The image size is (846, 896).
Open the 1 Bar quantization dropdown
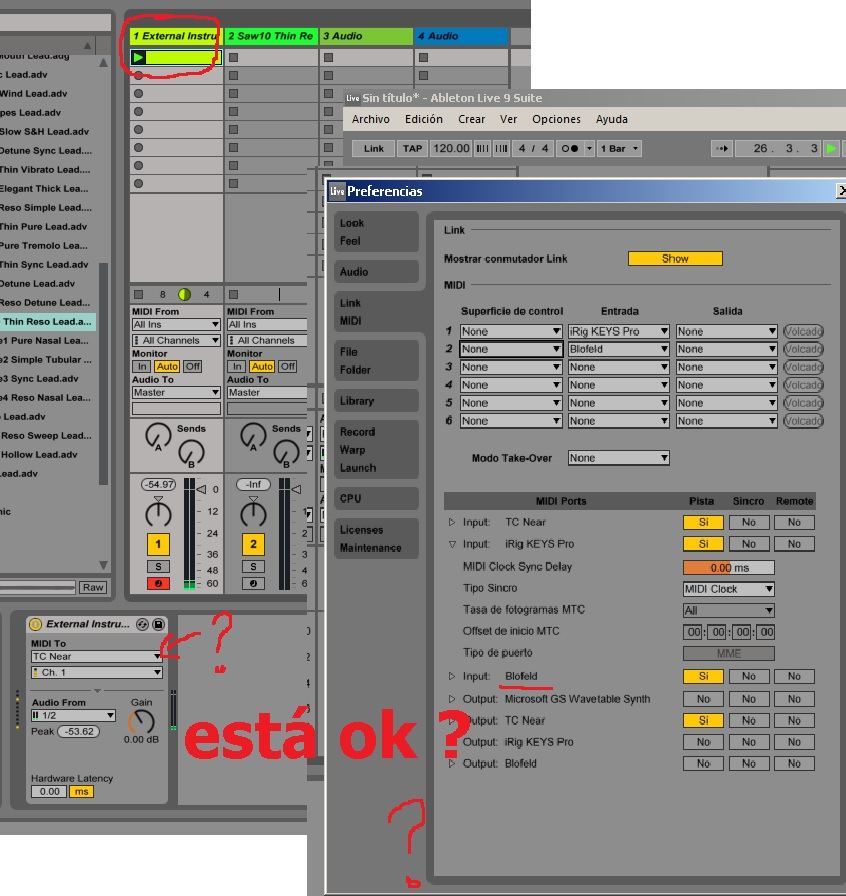[x=619, y=149]
